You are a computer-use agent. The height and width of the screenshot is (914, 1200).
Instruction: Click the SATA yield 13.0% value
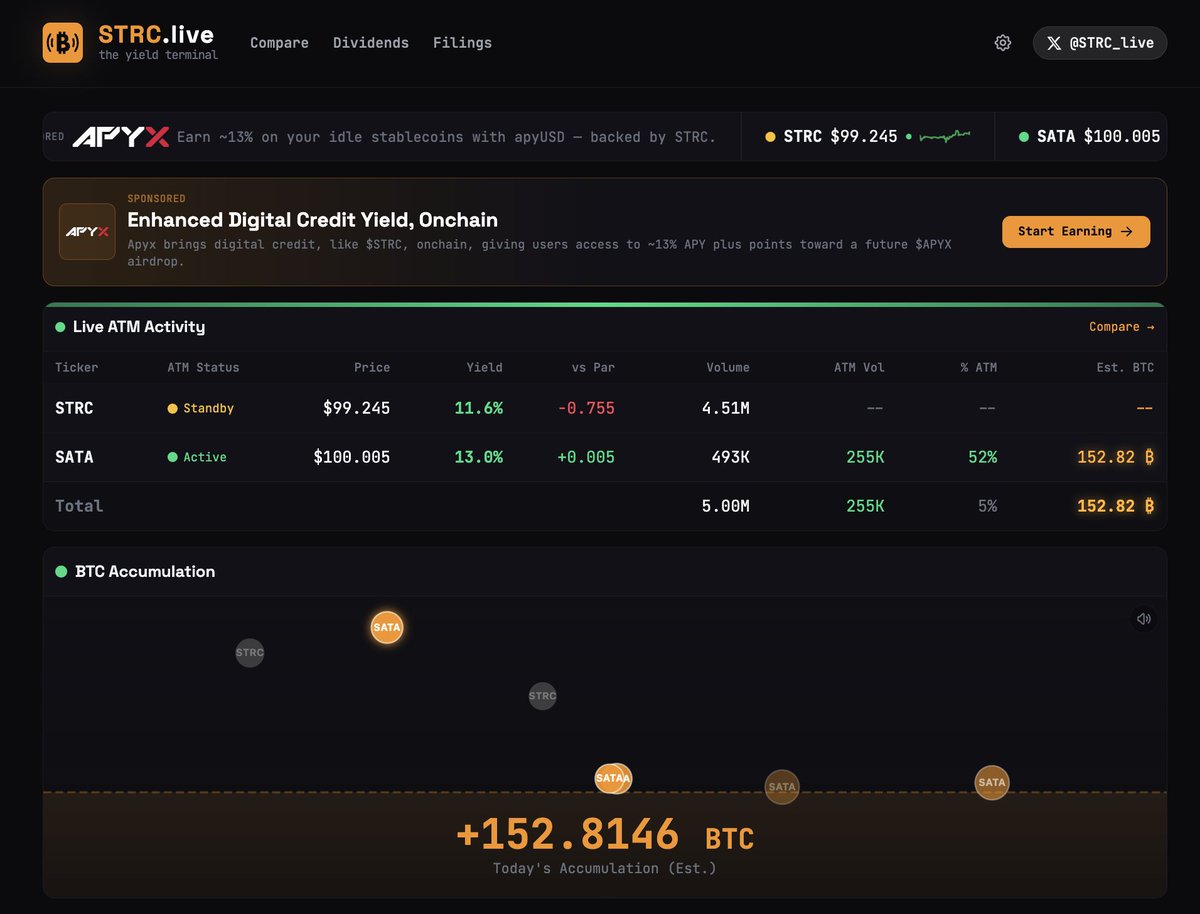click(x=478, y=457)
